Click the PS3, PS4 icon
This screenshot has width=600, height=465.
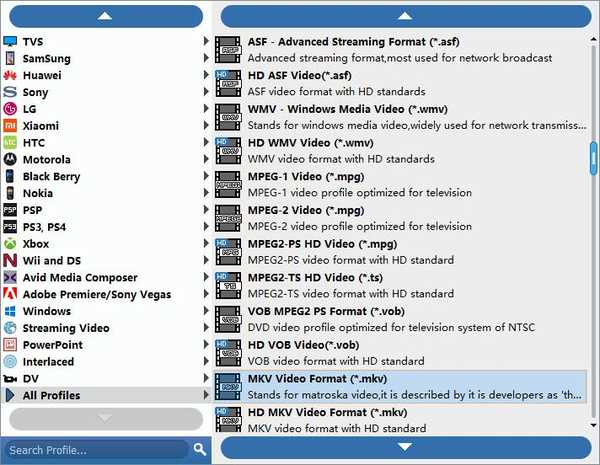click(10, 227)
